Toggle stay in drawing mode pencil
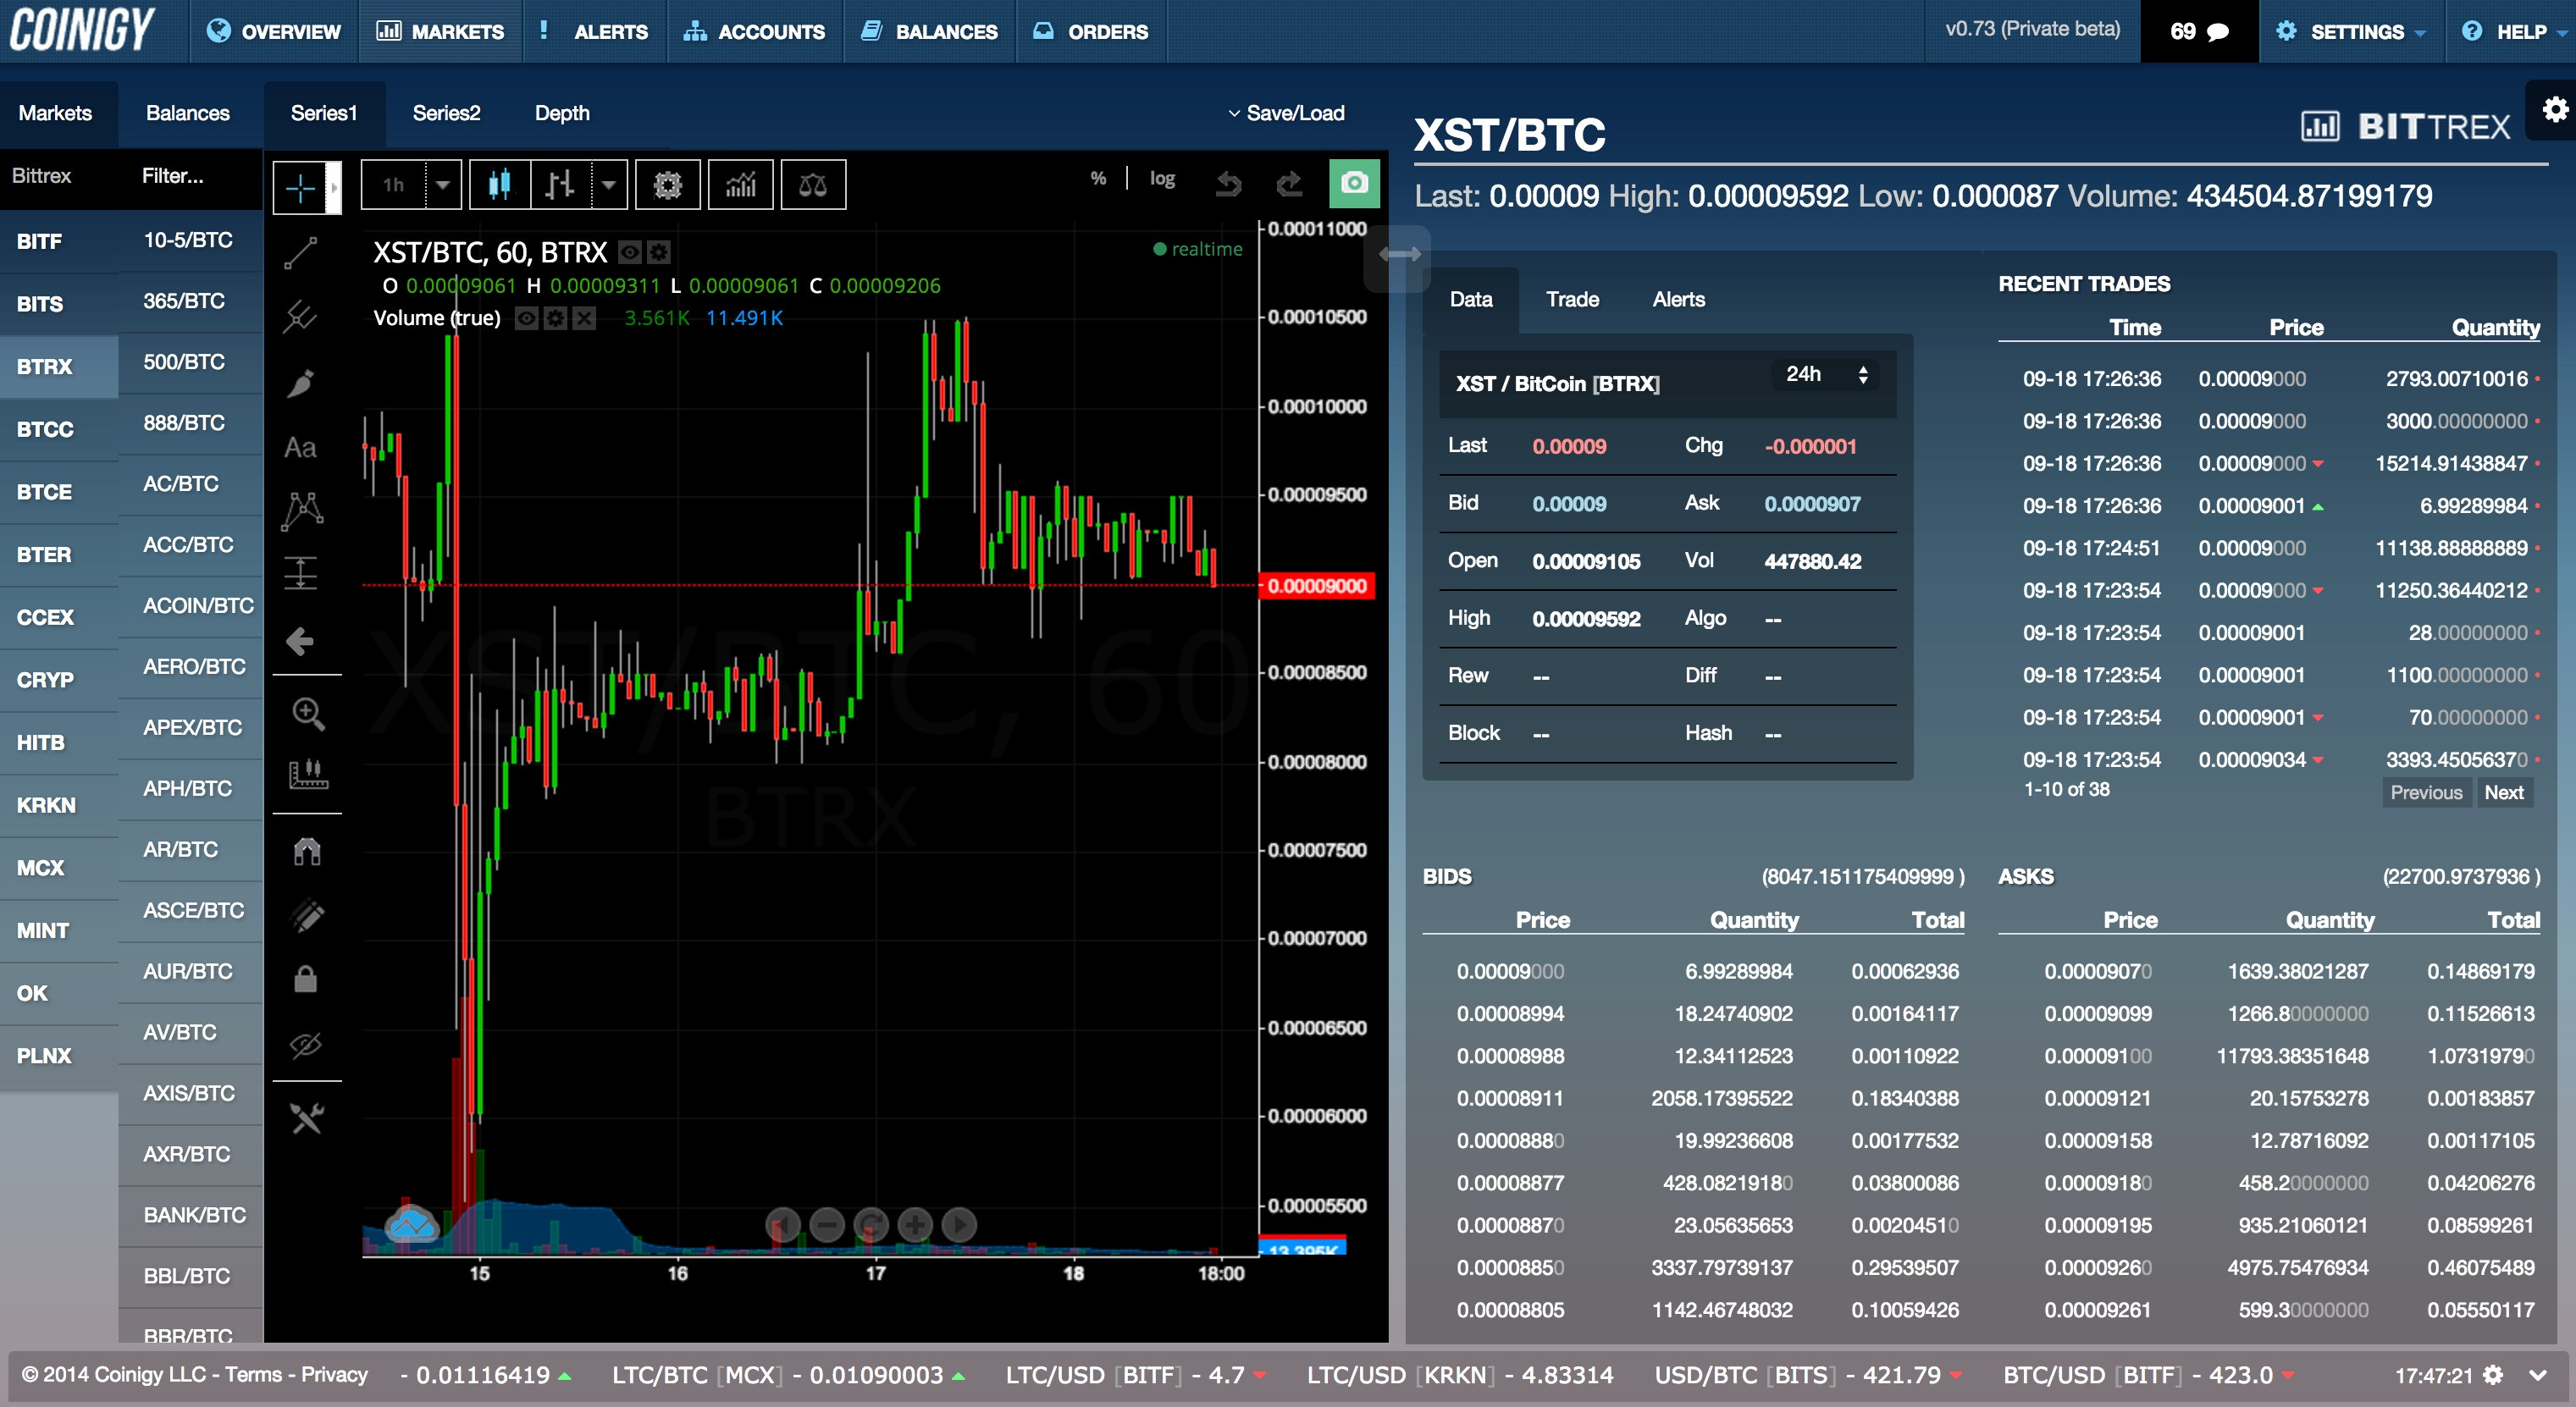Viewport: 2576px width, 1407px height. pyautogui.click(x=307, y=915)
